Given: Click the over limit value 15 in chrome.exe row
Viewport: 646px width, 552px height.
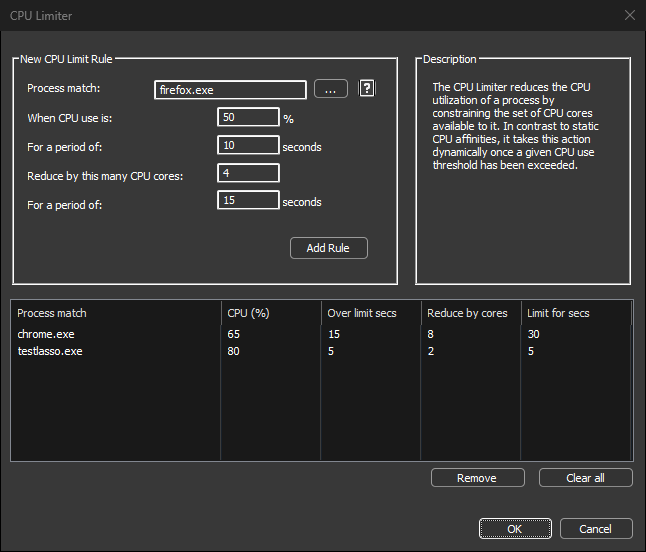Looking at the screenshot, I should pos(334,334).
